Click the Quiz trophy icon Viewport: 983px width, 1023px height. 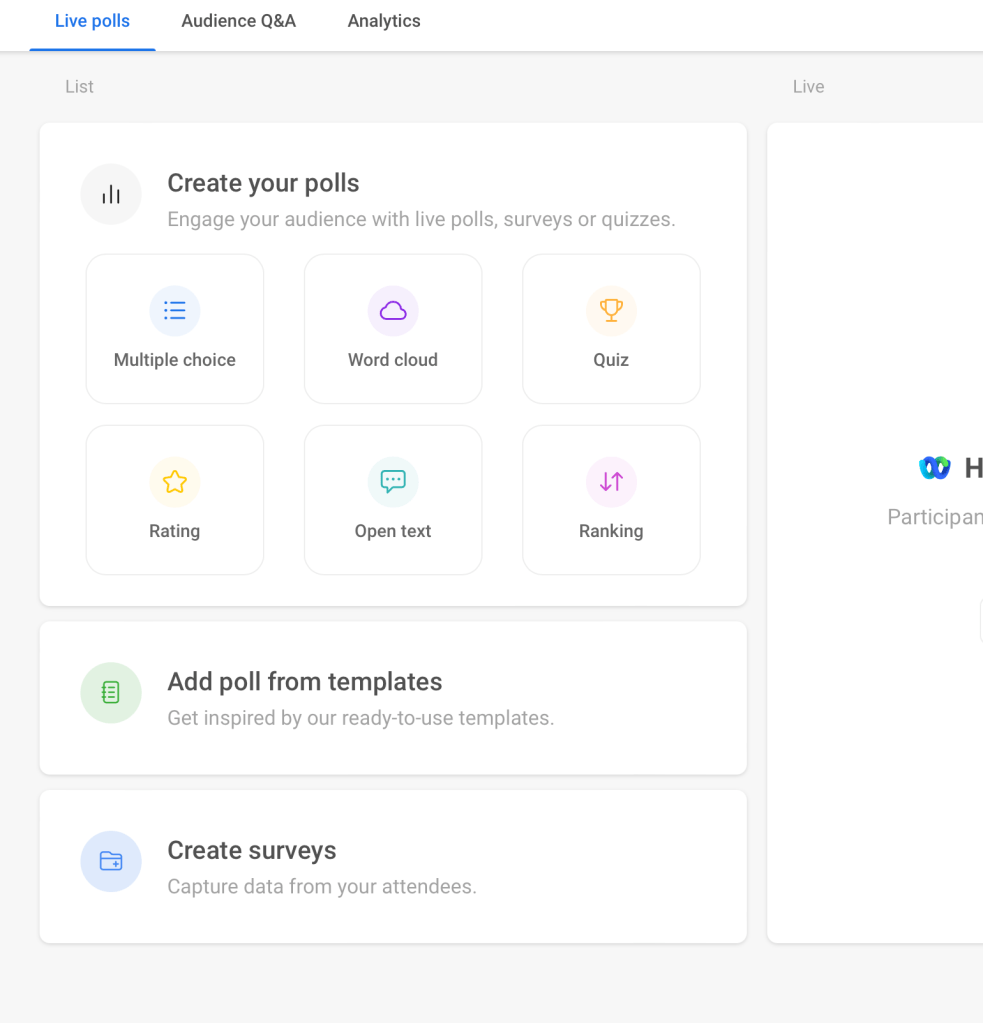click(611, 311)
